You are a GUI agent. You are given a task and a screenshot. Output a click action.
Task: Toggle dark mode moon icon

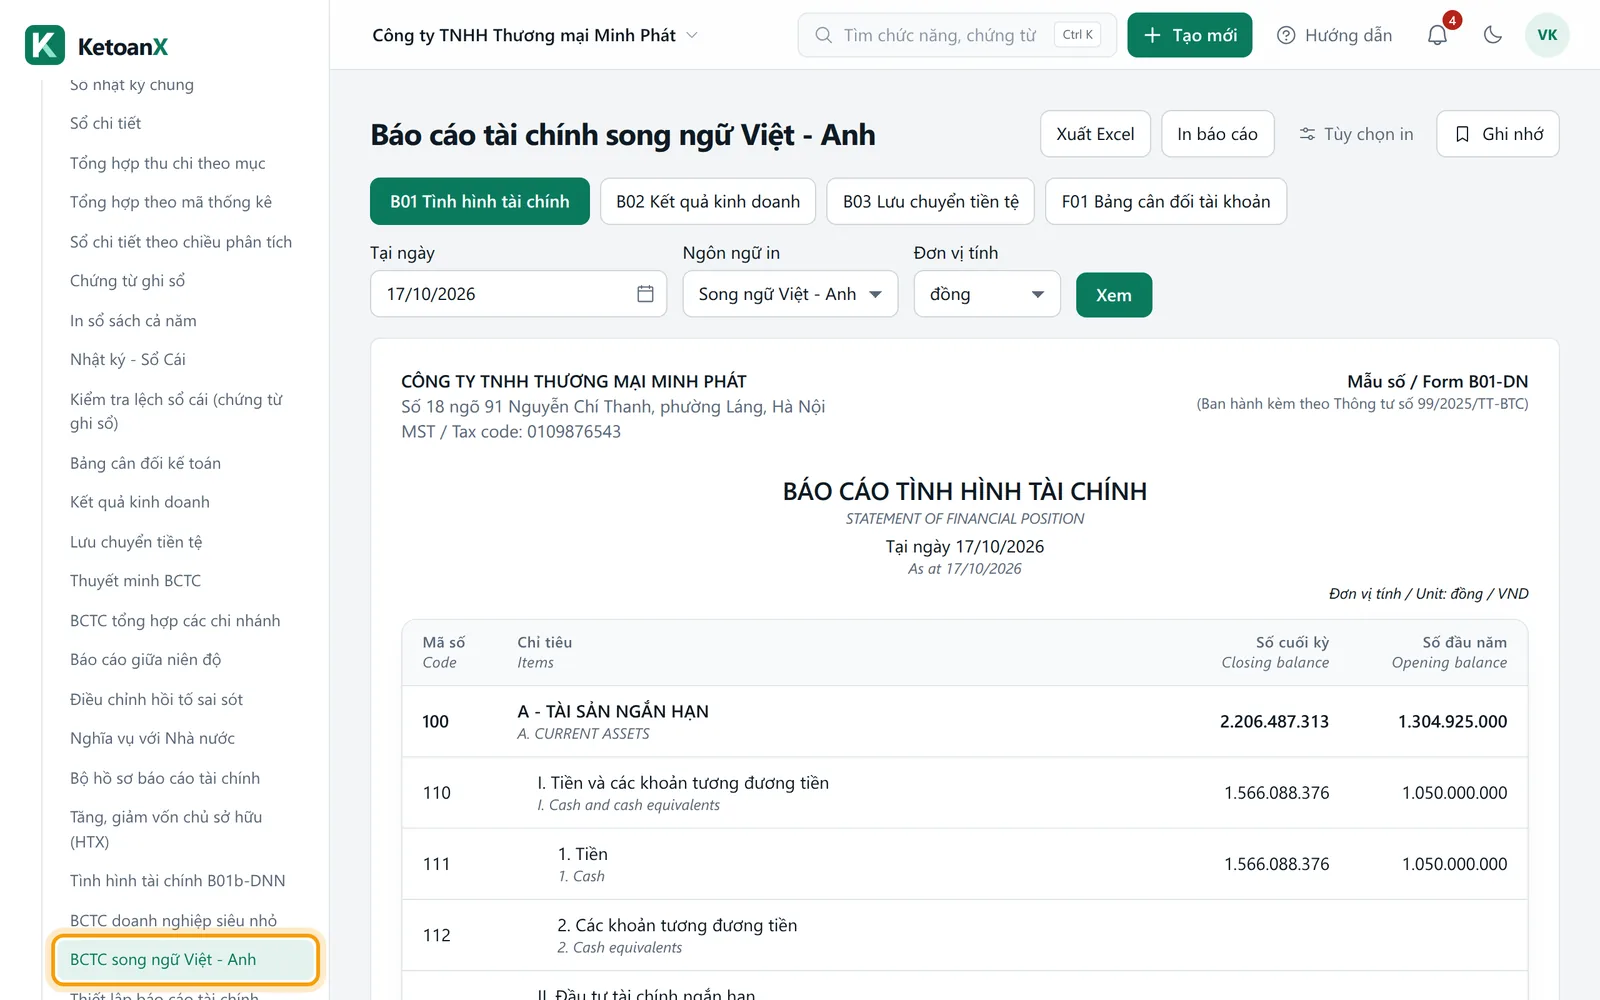tap(1493, 35)
